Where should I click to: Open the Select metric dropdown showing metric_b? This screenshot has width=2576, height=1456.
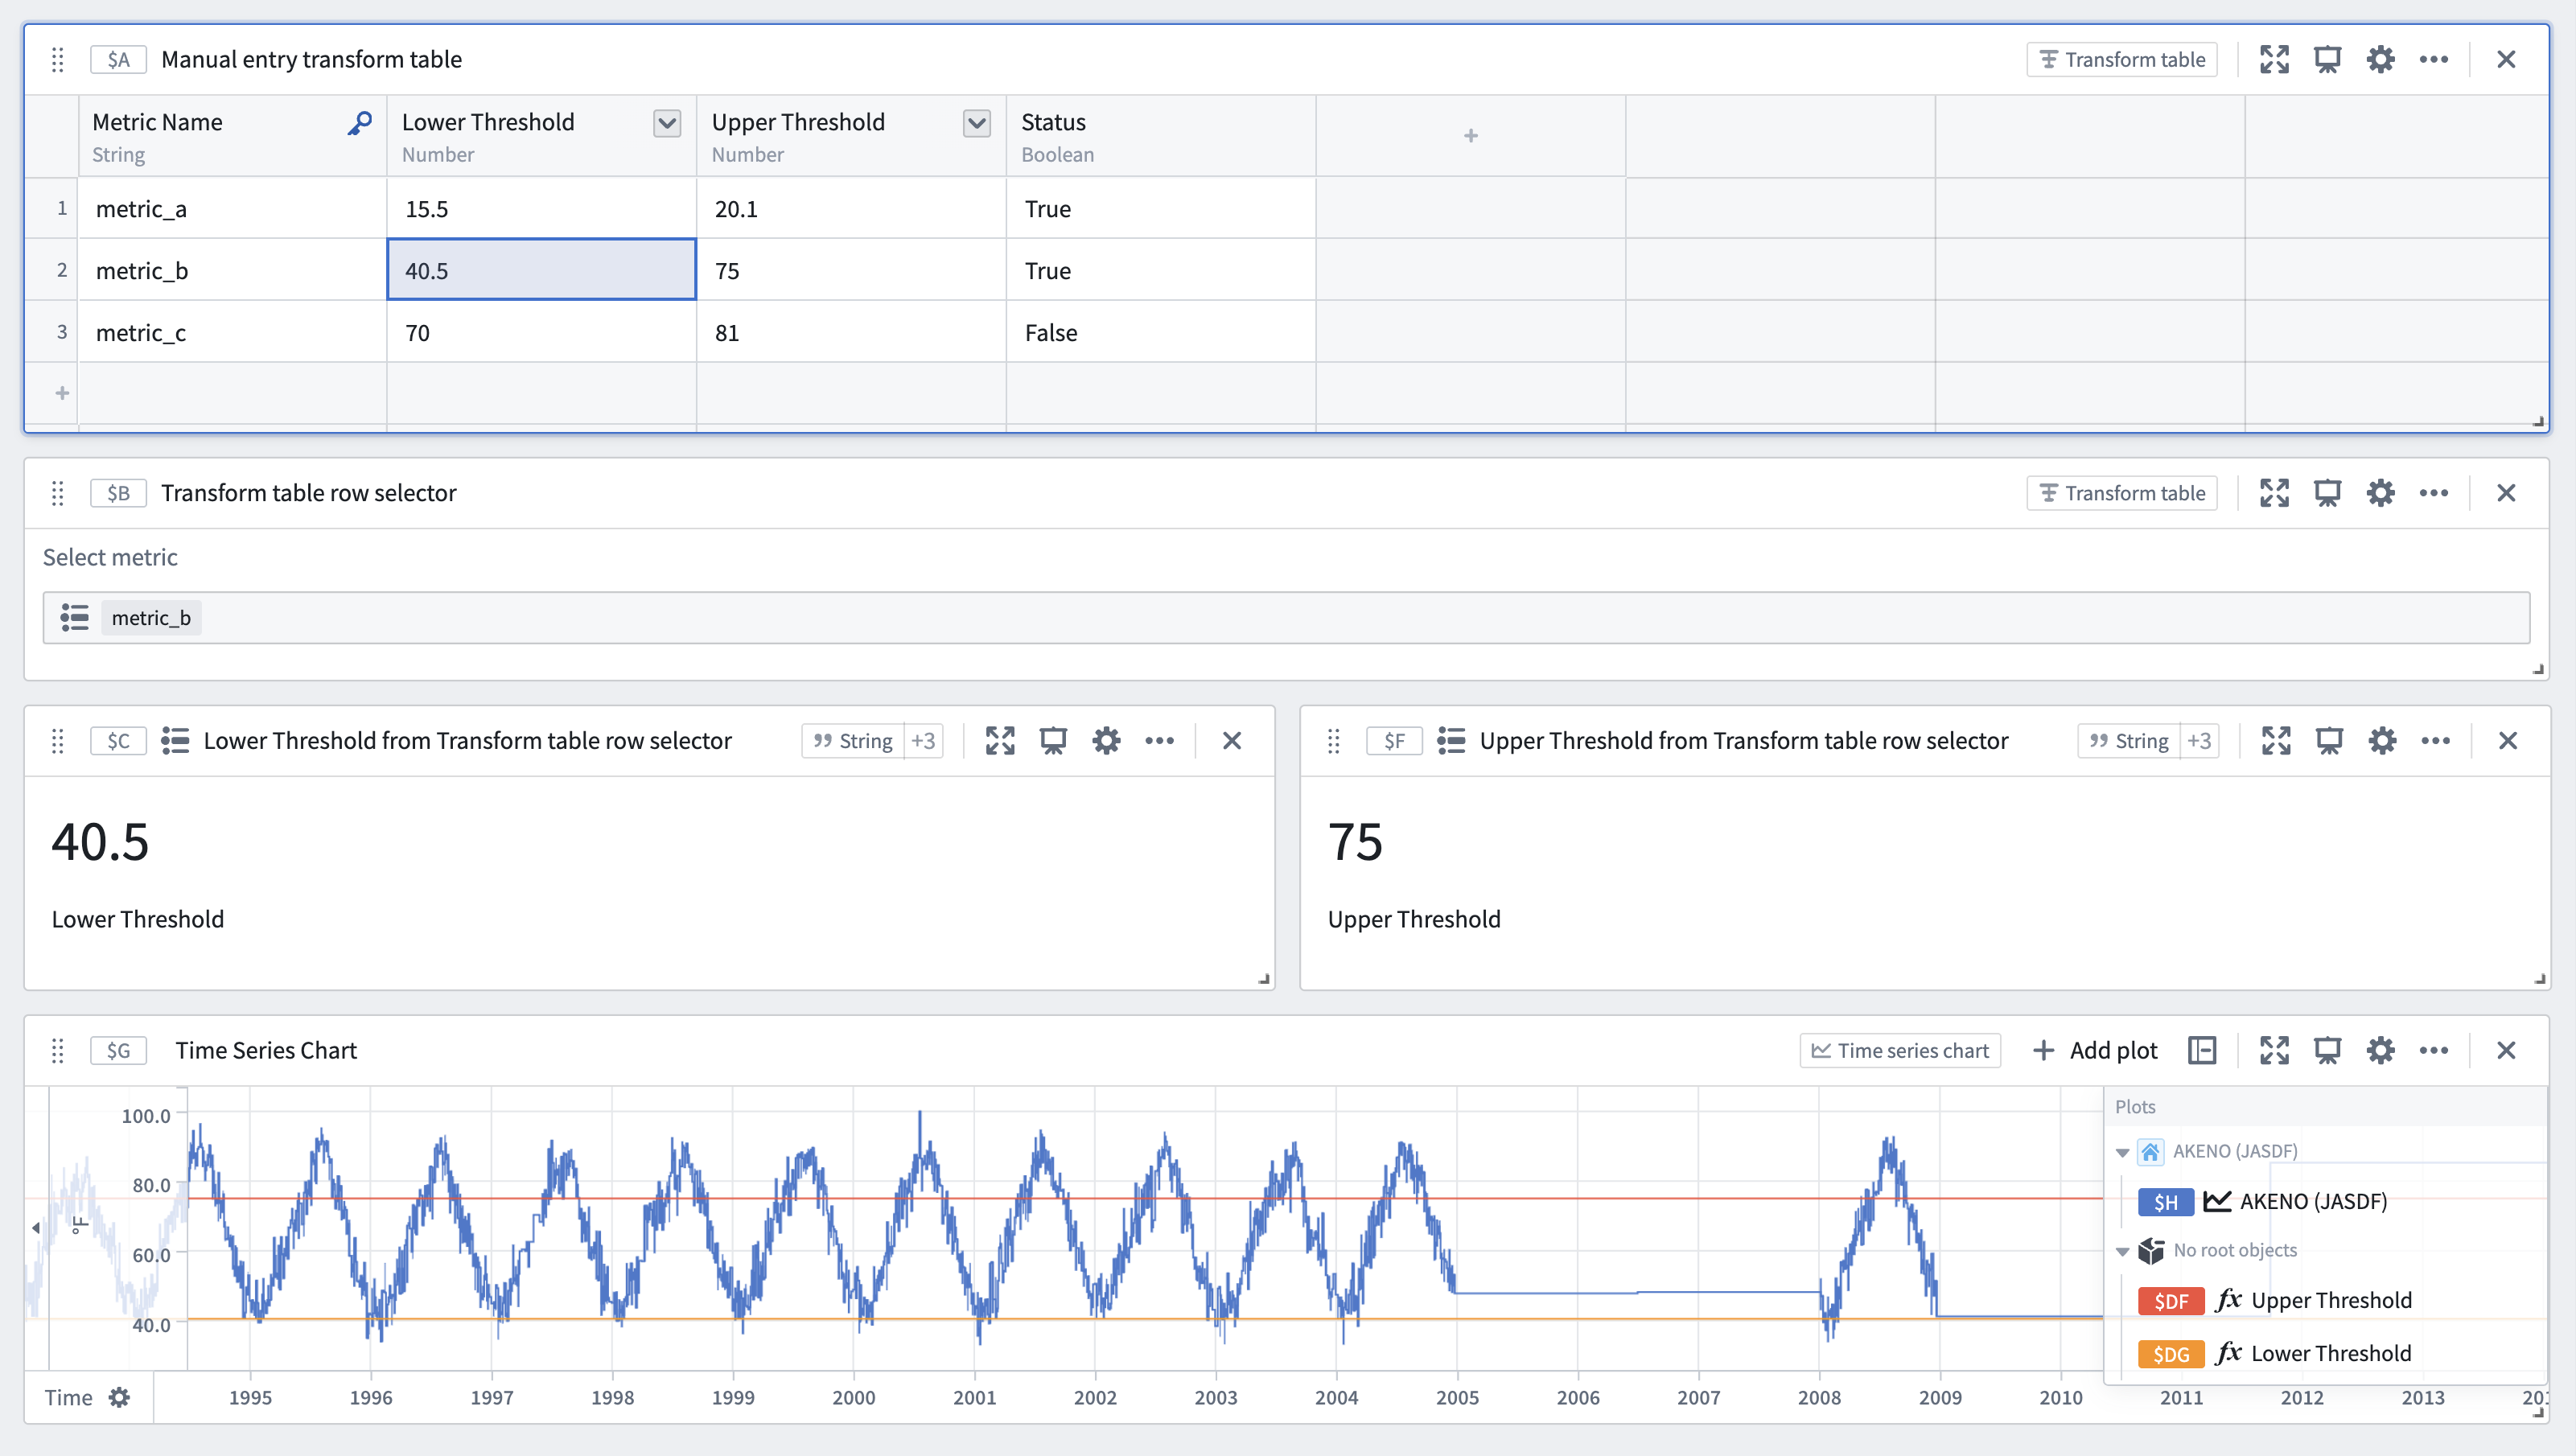1286,618
